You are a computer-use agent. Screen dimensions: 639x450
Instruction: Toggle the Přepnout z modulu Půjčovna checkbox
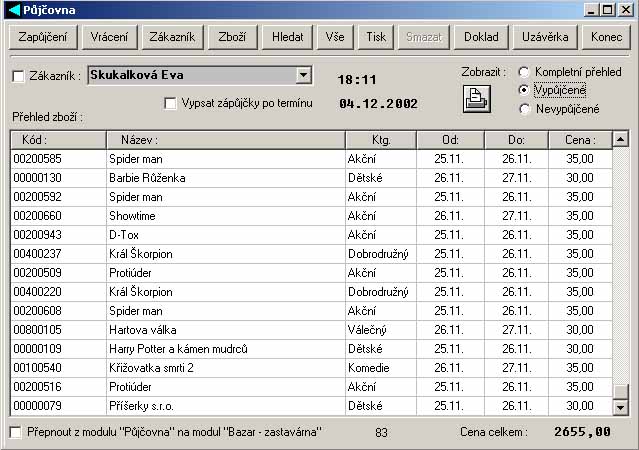[15, 432]
